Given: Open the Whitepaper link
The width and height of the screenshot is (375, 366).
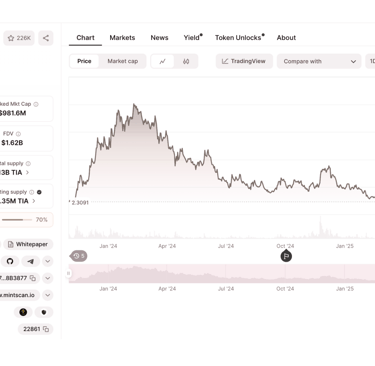Looking at the screenshot, I should click(x=28, y=244).
